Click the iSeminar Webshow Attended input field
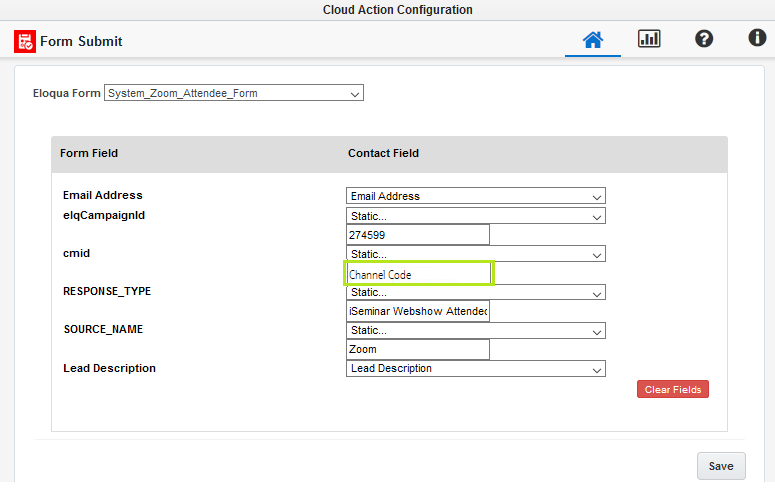 tap(417, 312)
